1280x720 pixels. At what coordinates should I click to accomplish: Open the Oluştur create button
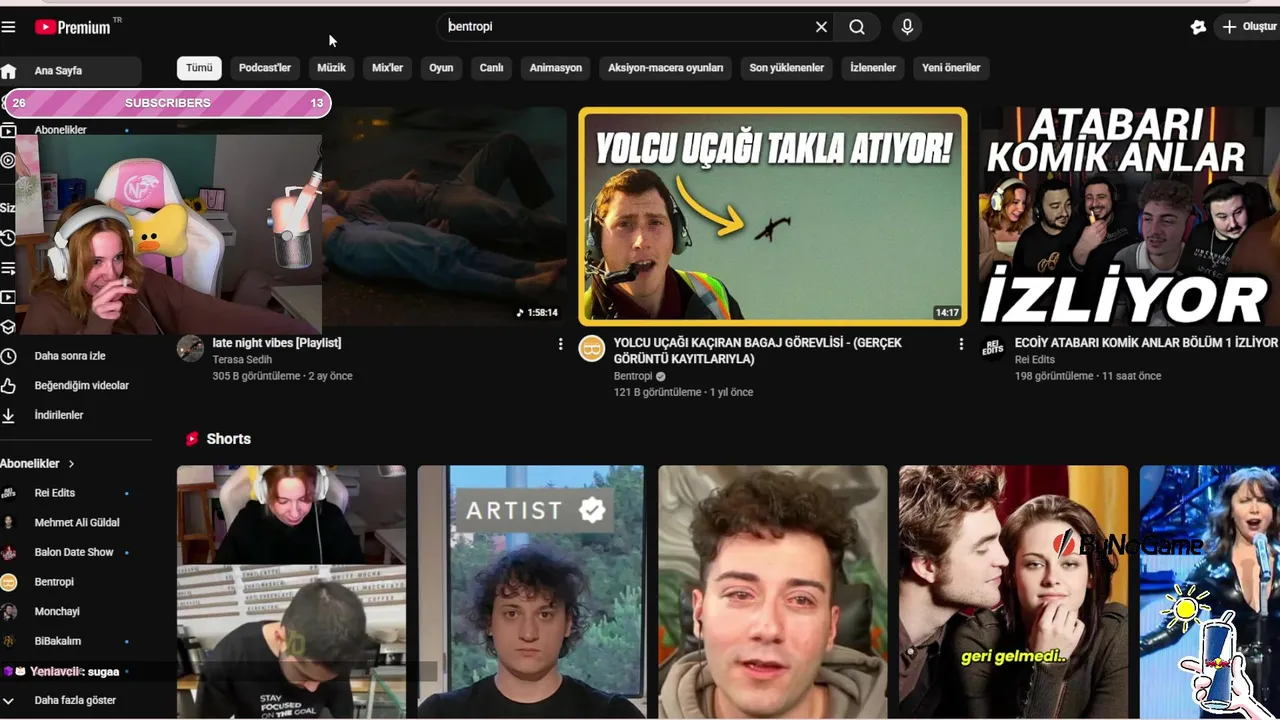[x=1248, y=27]
